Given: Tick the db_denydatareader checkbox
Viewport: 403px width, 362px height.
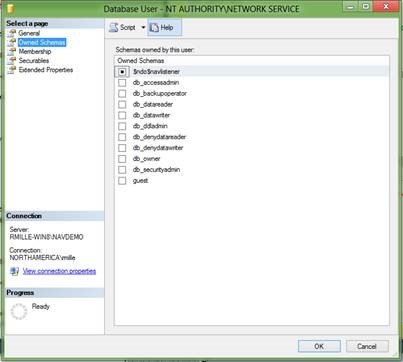Looking at the screenshot, I should click(122, 137).
